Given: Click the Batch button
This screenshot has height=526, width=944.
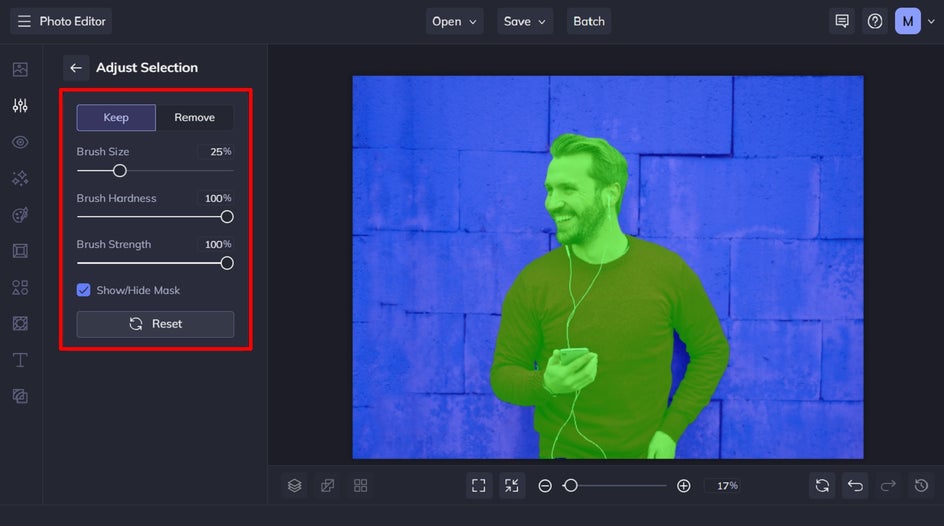Looking at the screenshot, I should pos(589,22).
